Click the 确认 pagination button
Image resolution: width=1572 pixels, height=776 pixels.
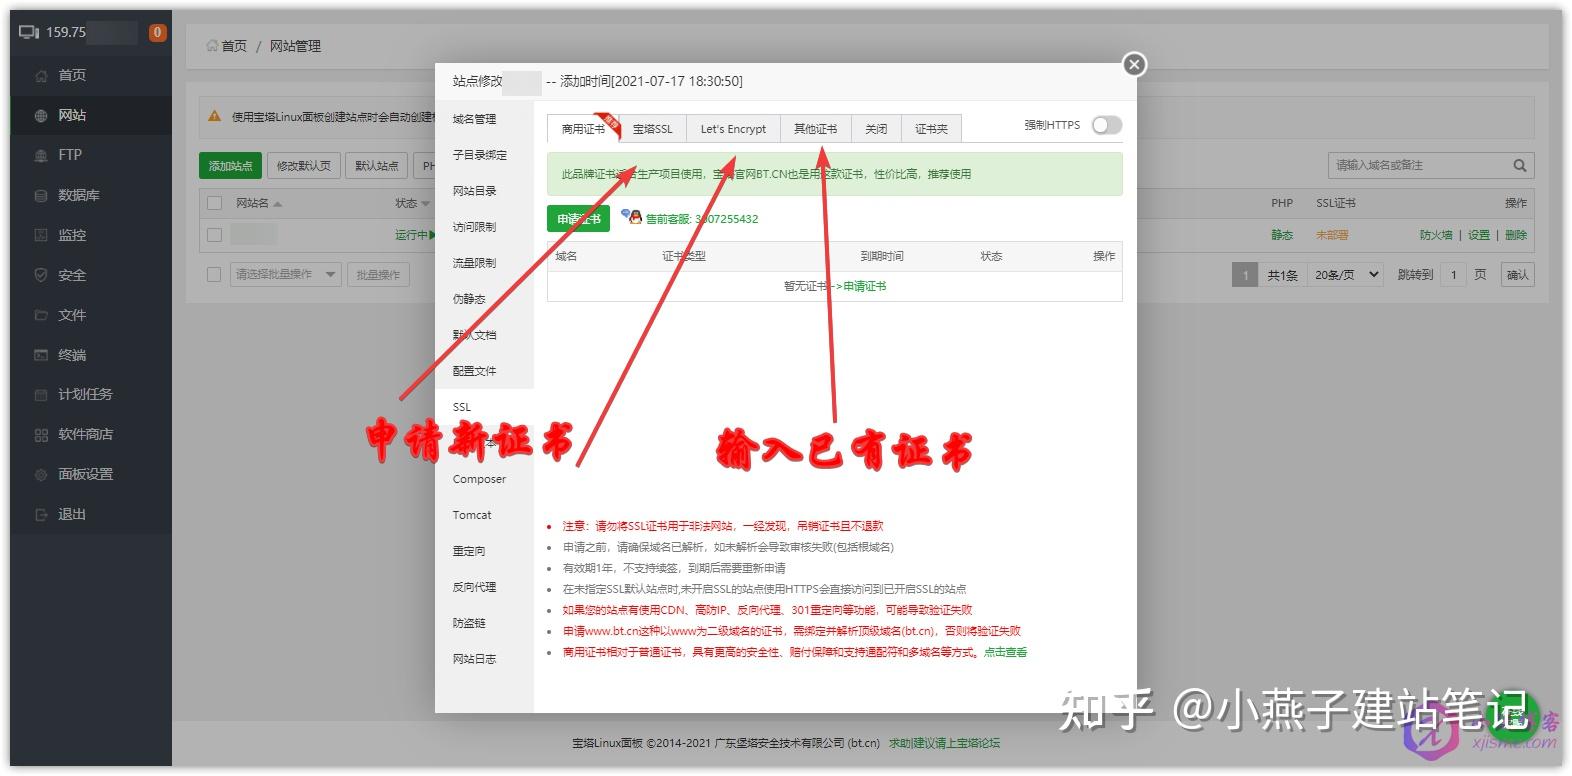click(x=1518, y=274)
